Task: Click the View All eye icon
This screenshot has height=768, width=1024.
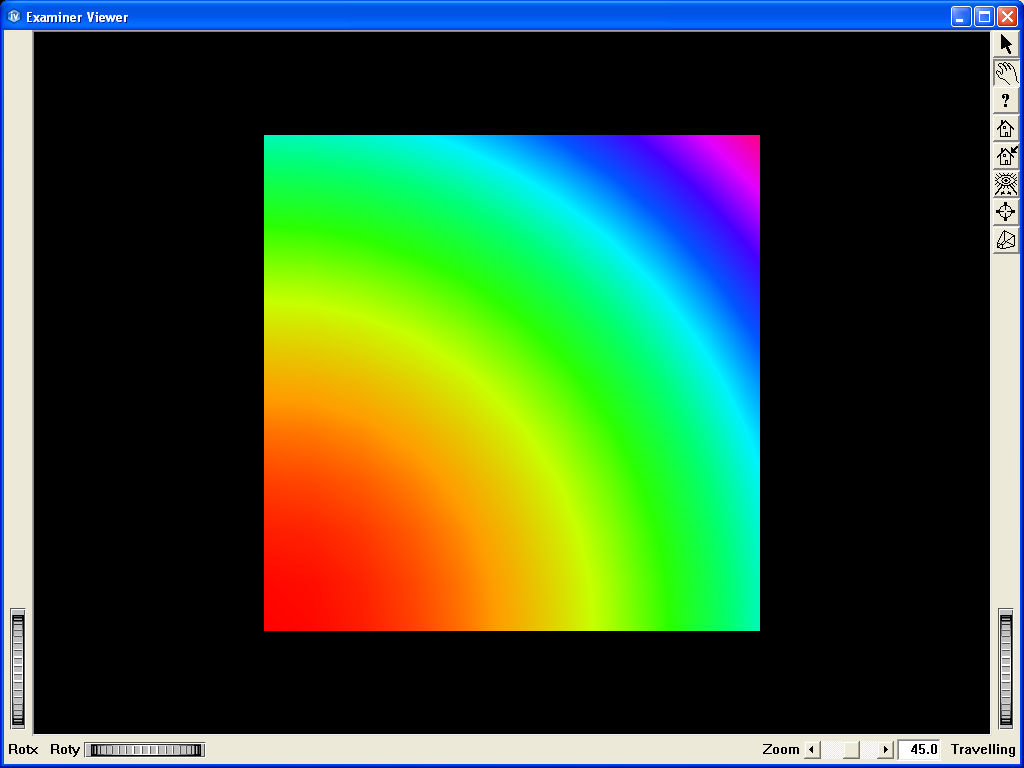Action: 1005,183
